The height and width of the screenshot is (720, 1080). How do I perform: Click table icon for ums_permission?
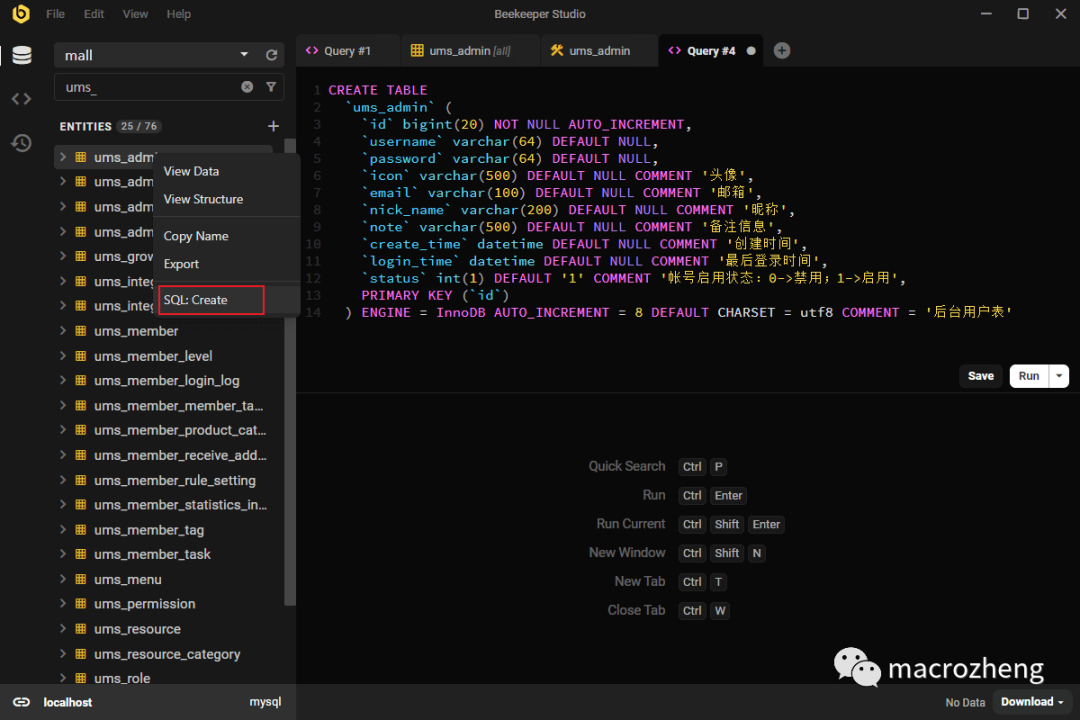(81, 604)
